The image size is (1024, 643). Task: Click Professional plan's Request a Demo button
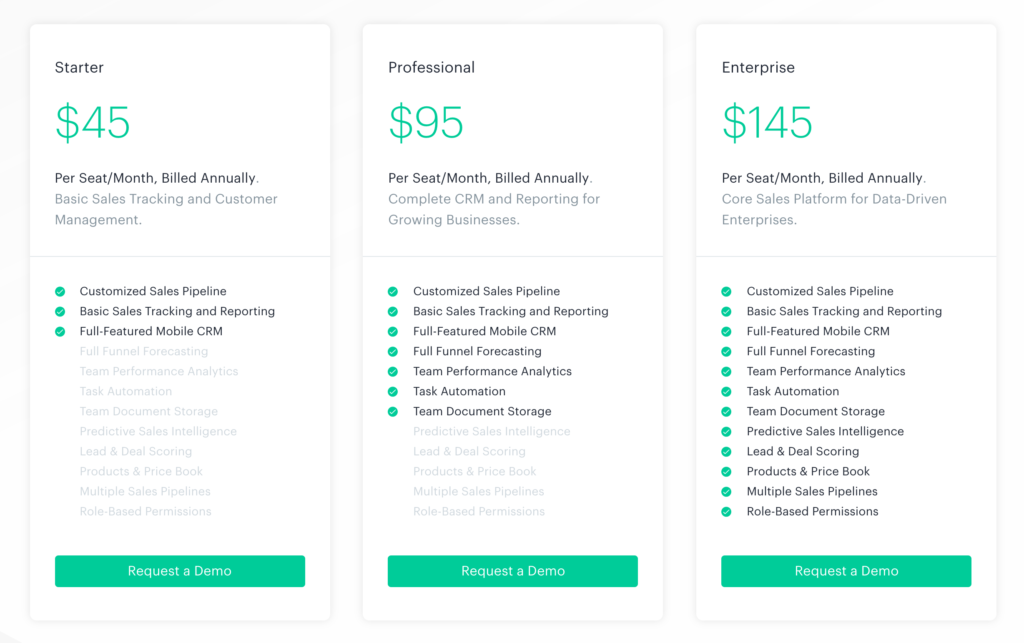[x=513, y=571]
